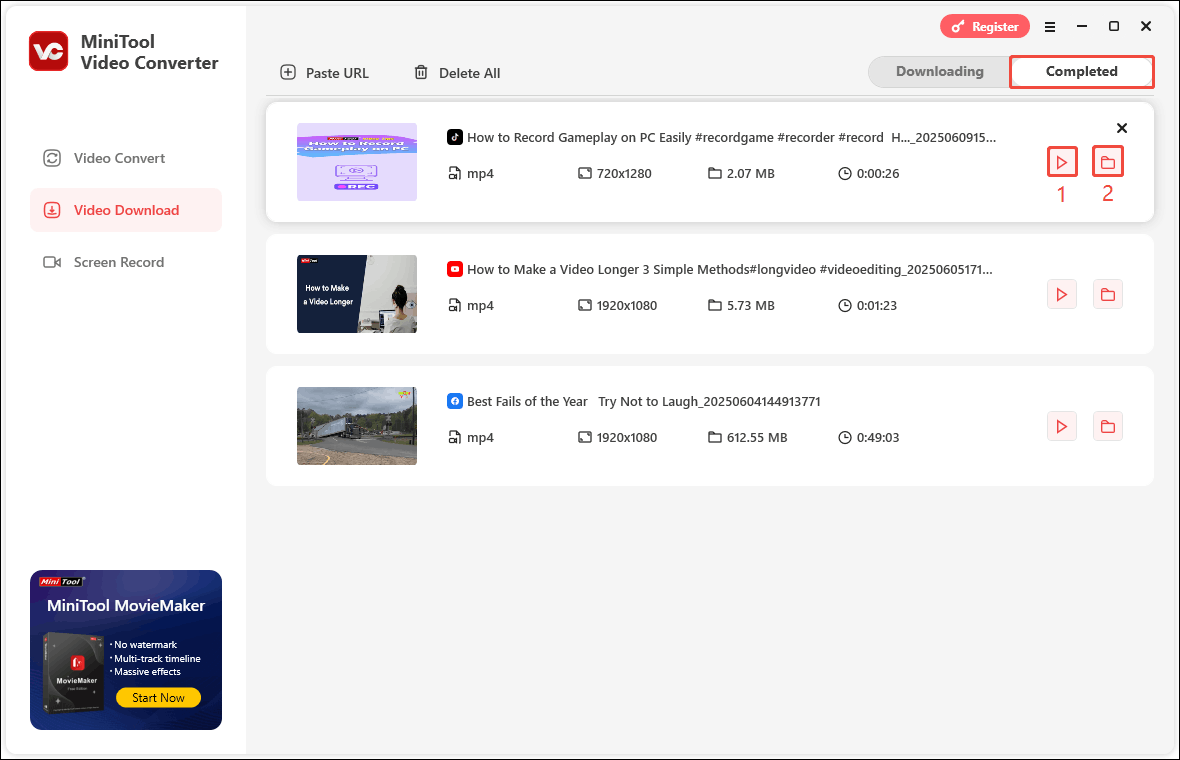Click the Screen Record camera icon

click(x=52, y=262)
